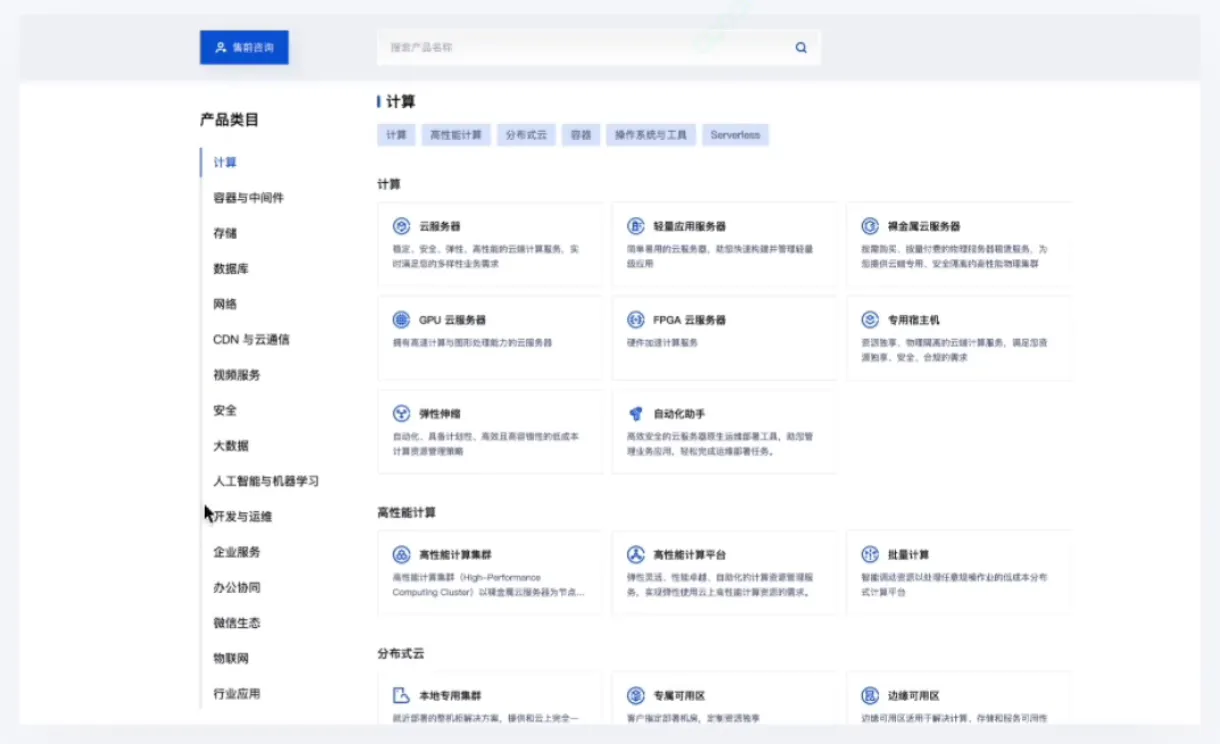1220x744 pixels.
Task: Open the 本地专用集群 title link
Action: pyautogui.click(x=450, y=696)
